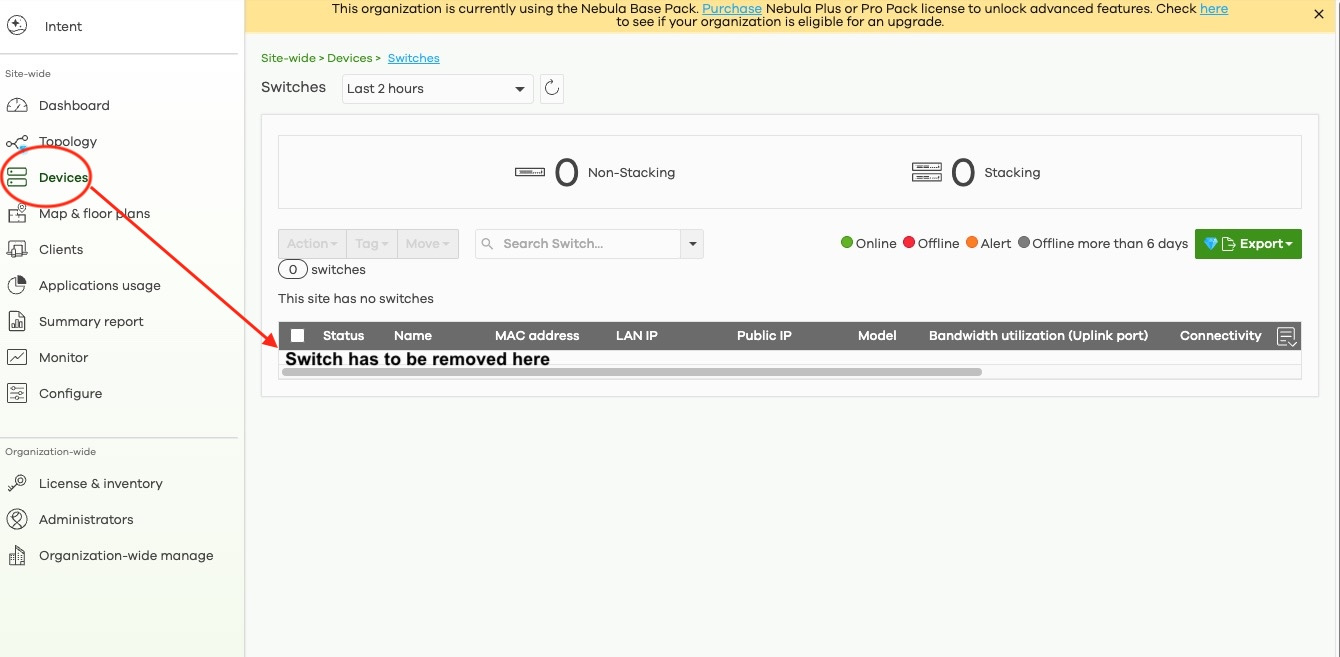Click the 0 switches count badge
Screen dimensions: 1340x657
pos(293,269)
